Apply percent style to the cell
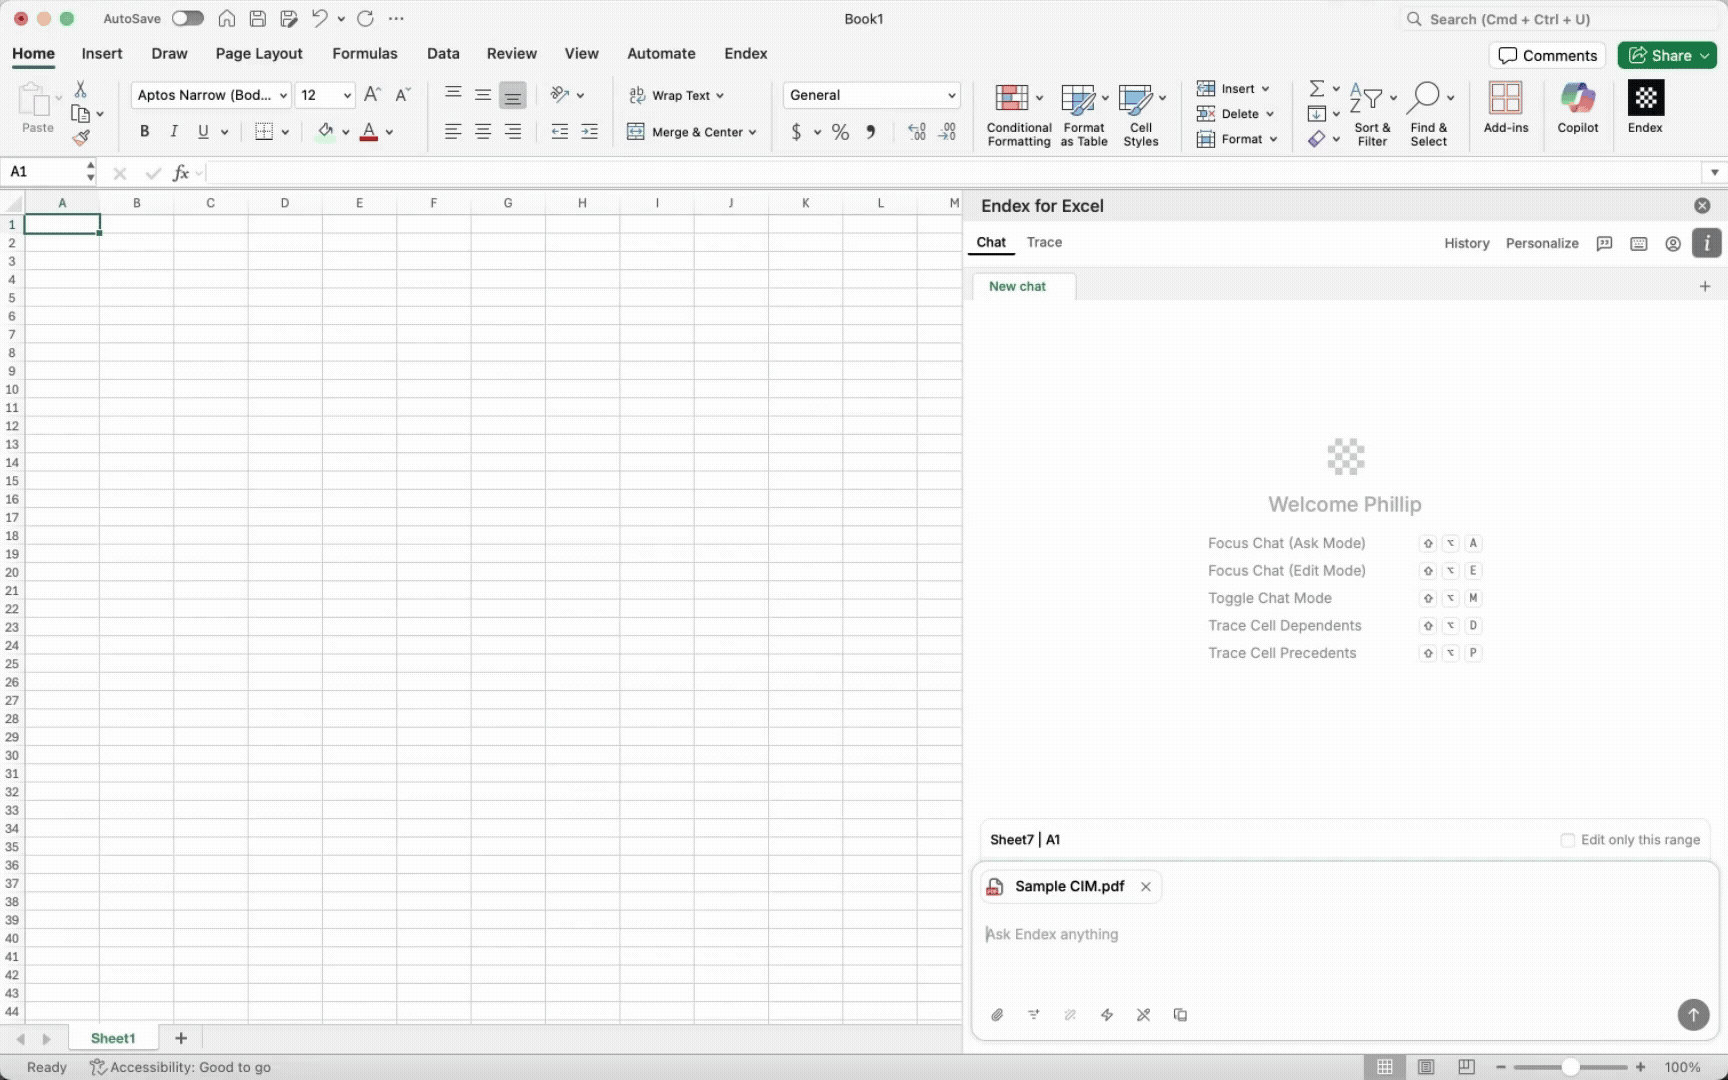The width and height of the screenshot is (1728, 1080). [x=840, y=132]
